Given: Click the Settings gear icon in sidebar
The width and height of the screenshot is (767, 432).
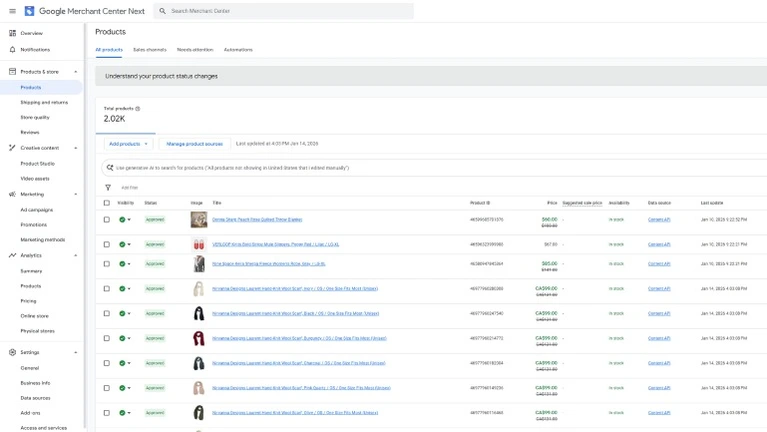Looking at the screenshot, I should coord(12,352).
